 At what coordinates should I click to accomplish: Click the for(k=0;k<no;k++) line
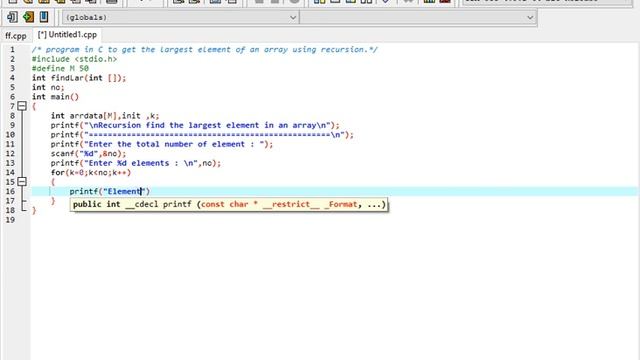coord(91,172)
